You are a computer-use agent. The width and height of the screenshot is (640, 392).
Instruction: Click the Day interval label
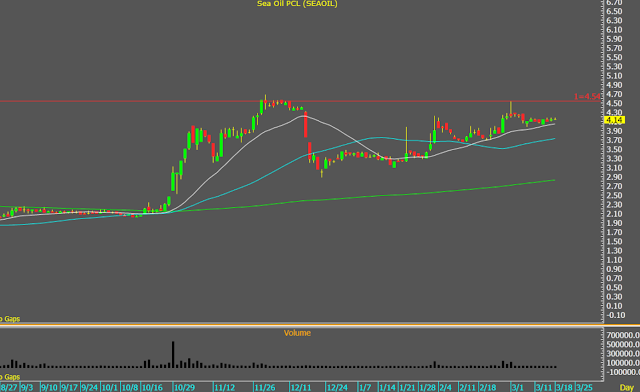[627, 387]
